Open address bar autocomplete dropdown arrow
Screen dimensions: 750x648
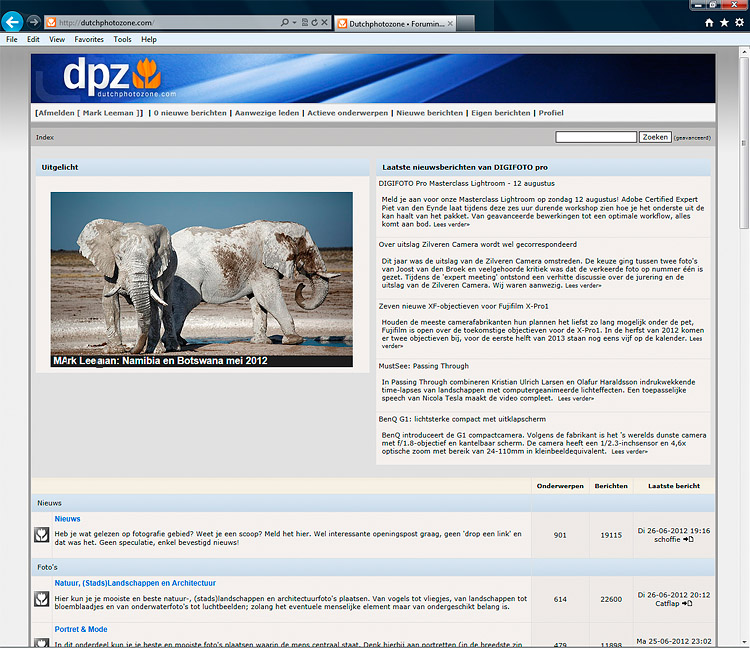(x=295, y=22)
